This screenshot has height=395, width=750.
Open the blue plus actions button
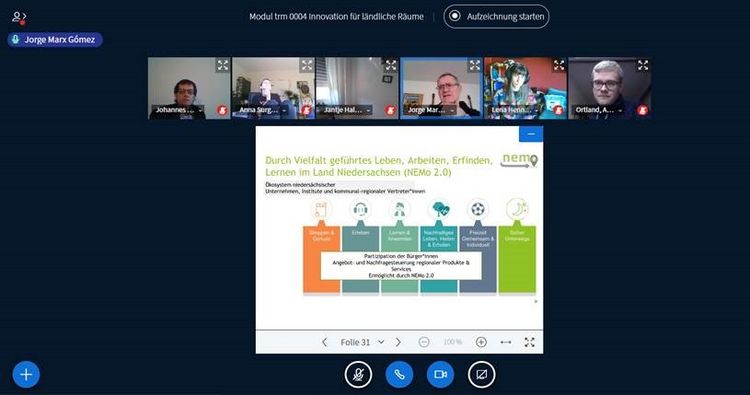(x=26, y=374)
